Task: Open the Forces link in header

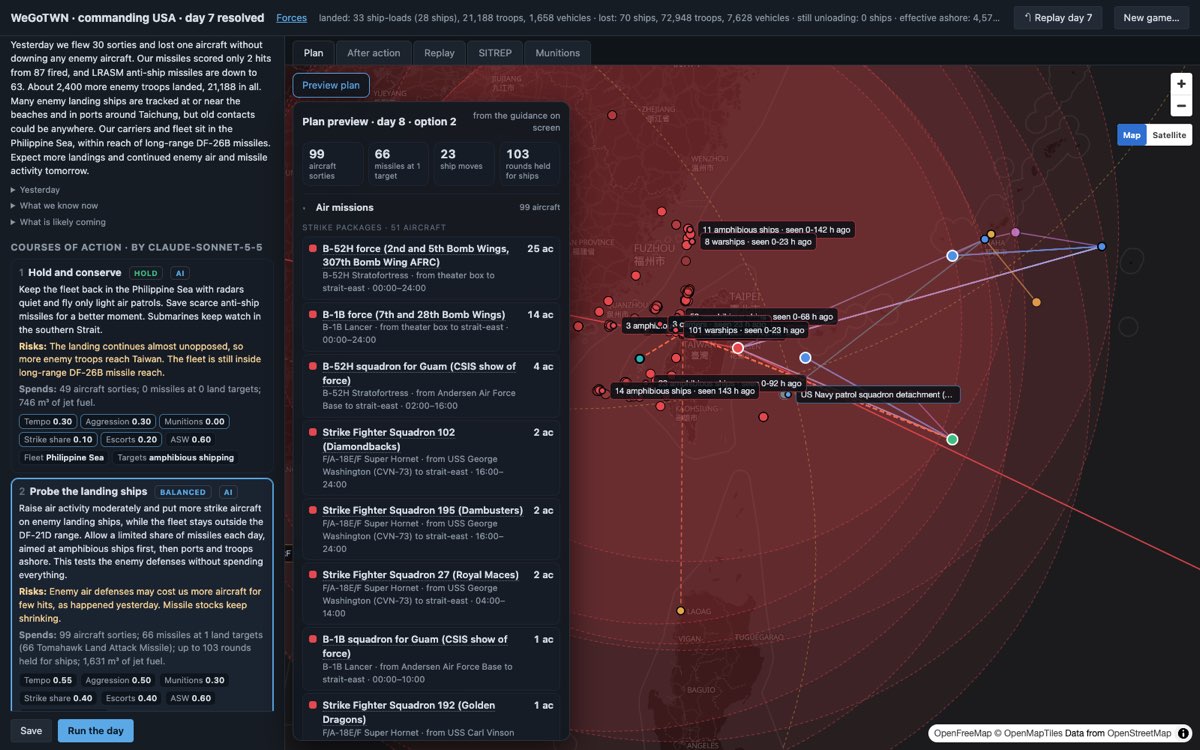Action: pos(292,18)
